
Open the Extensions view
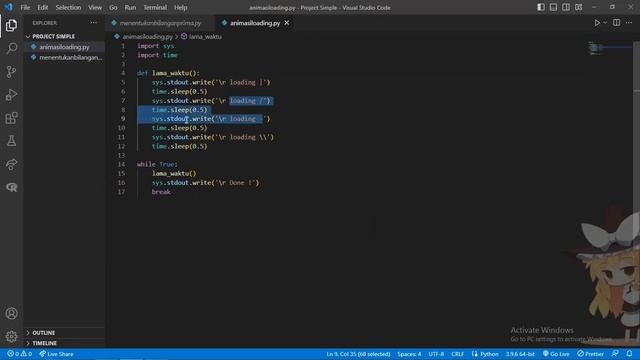coord(11,118)
